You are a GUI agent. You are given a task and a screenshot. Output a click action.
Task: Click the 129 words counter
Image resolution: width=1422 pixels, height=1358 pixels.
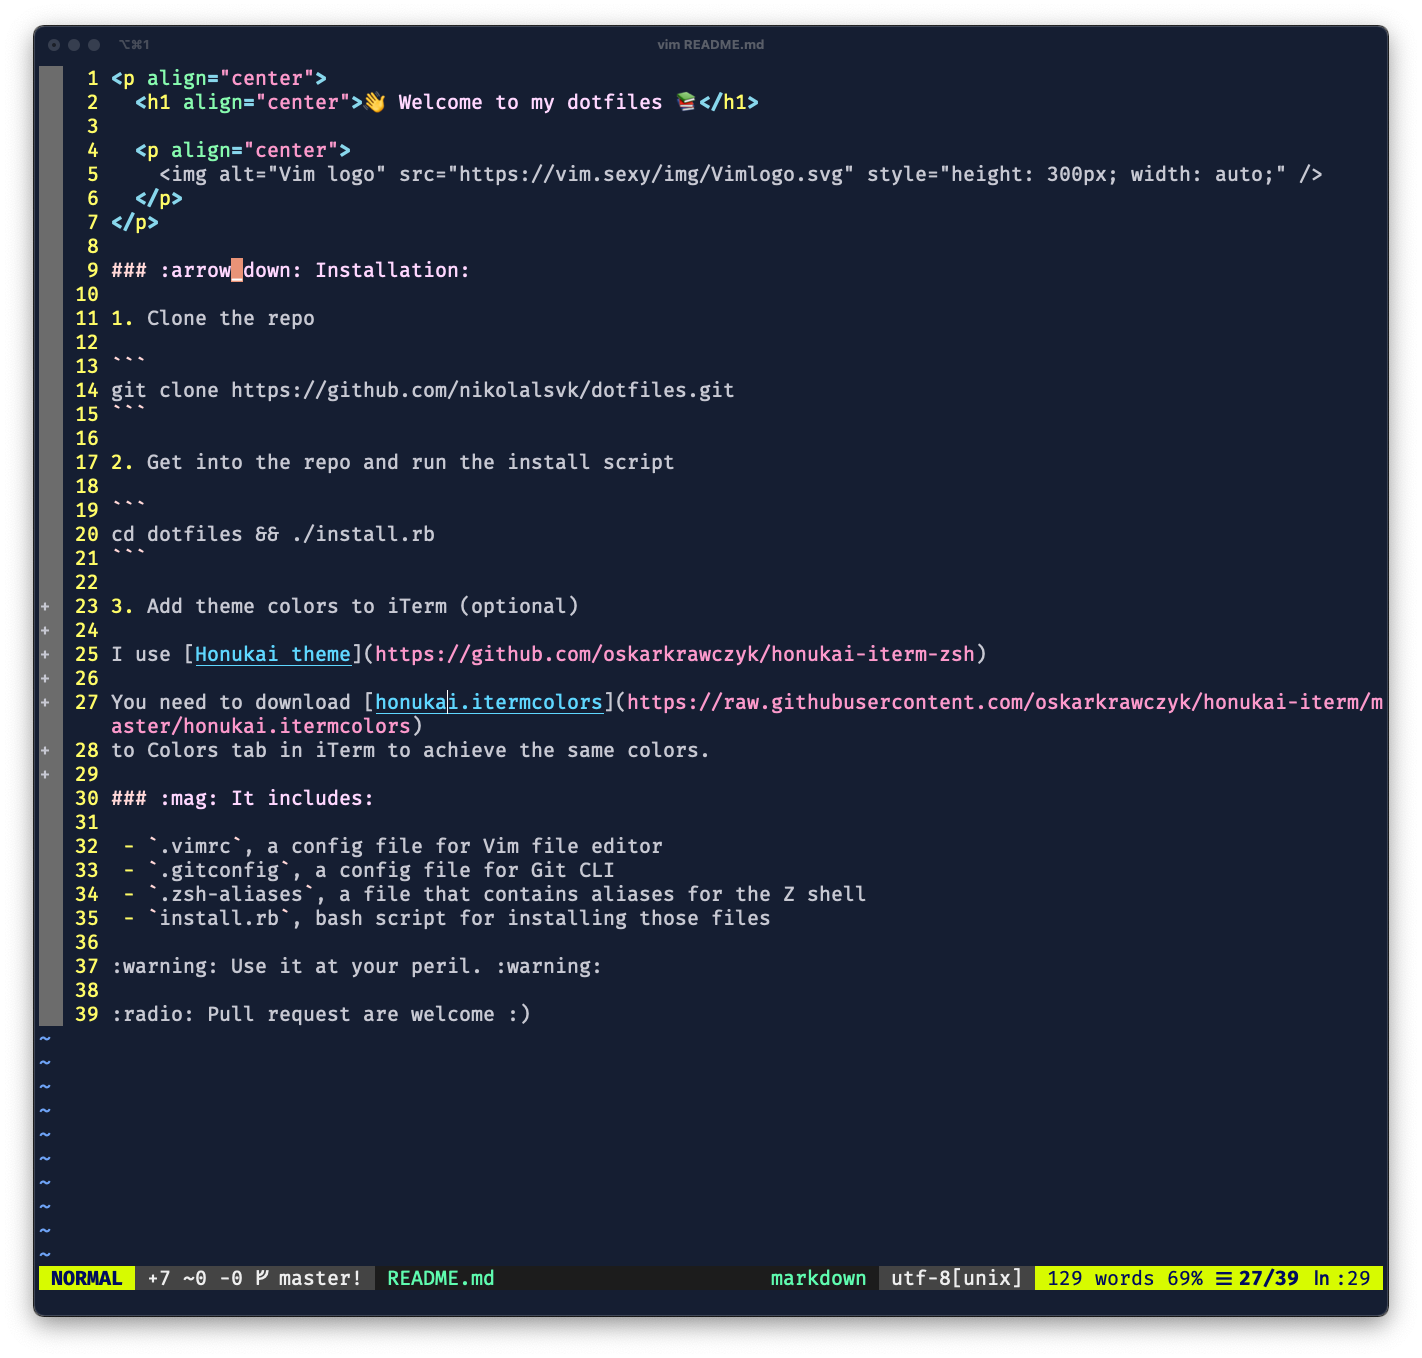(1100, 1278)
